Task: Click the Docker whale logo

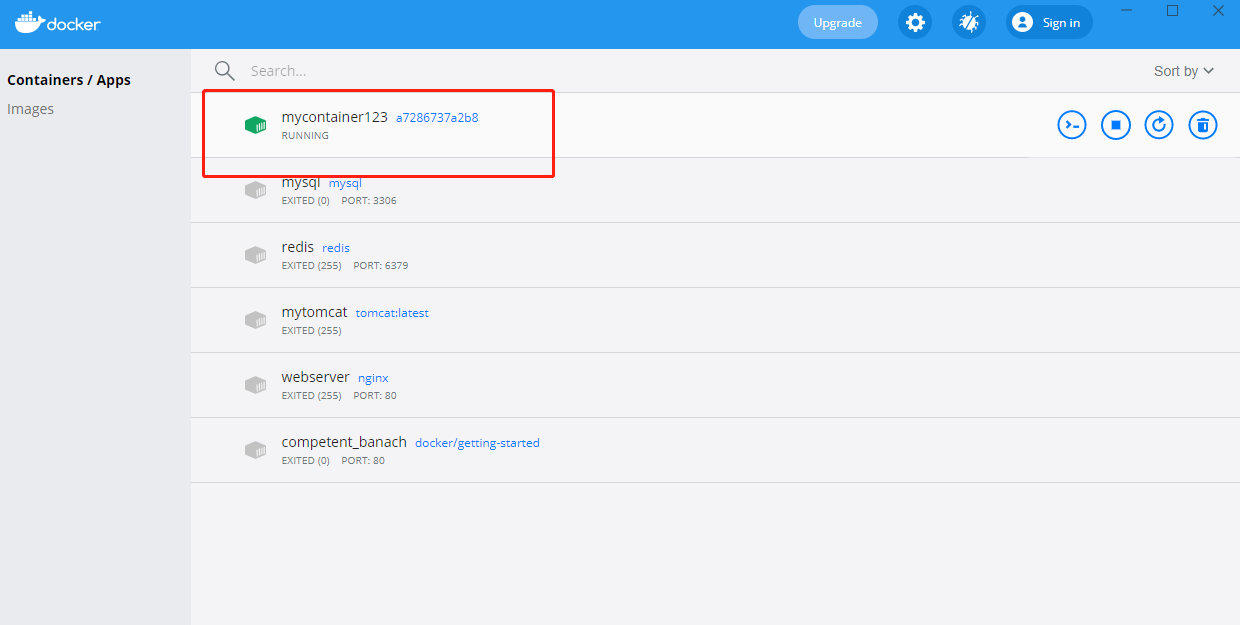Action: 57,22
